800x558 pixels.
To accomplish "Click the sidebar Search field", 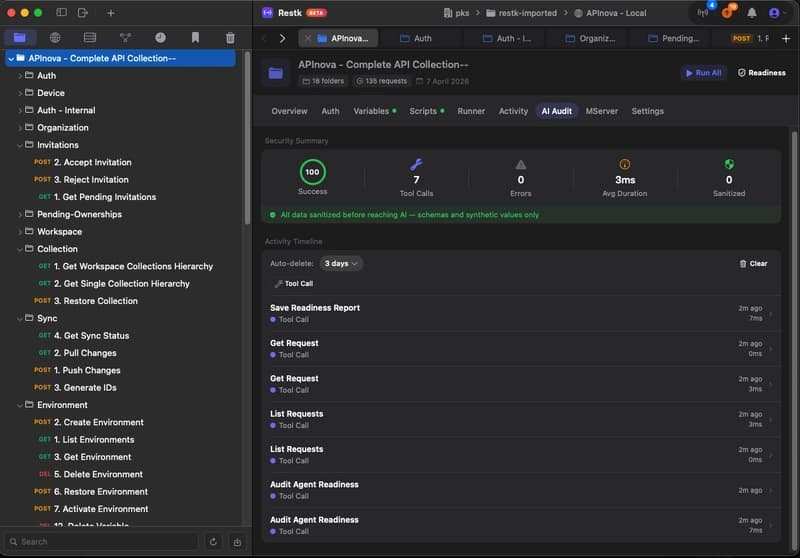I will [102, 542].
